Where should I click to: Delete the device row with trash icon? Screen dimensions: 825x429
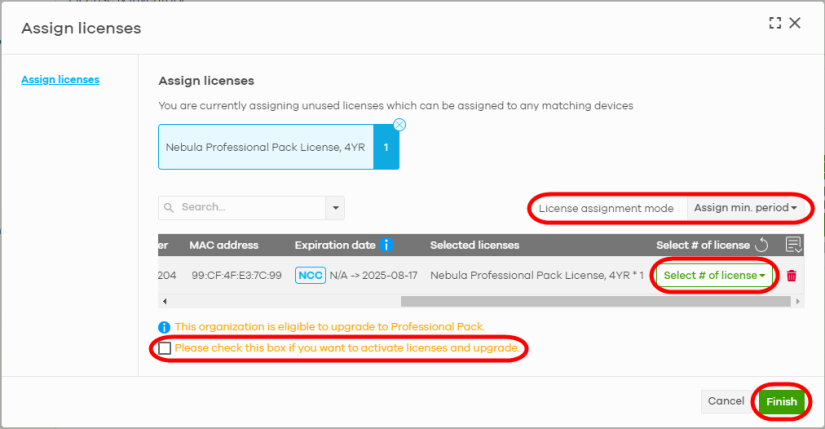[792, 276]
